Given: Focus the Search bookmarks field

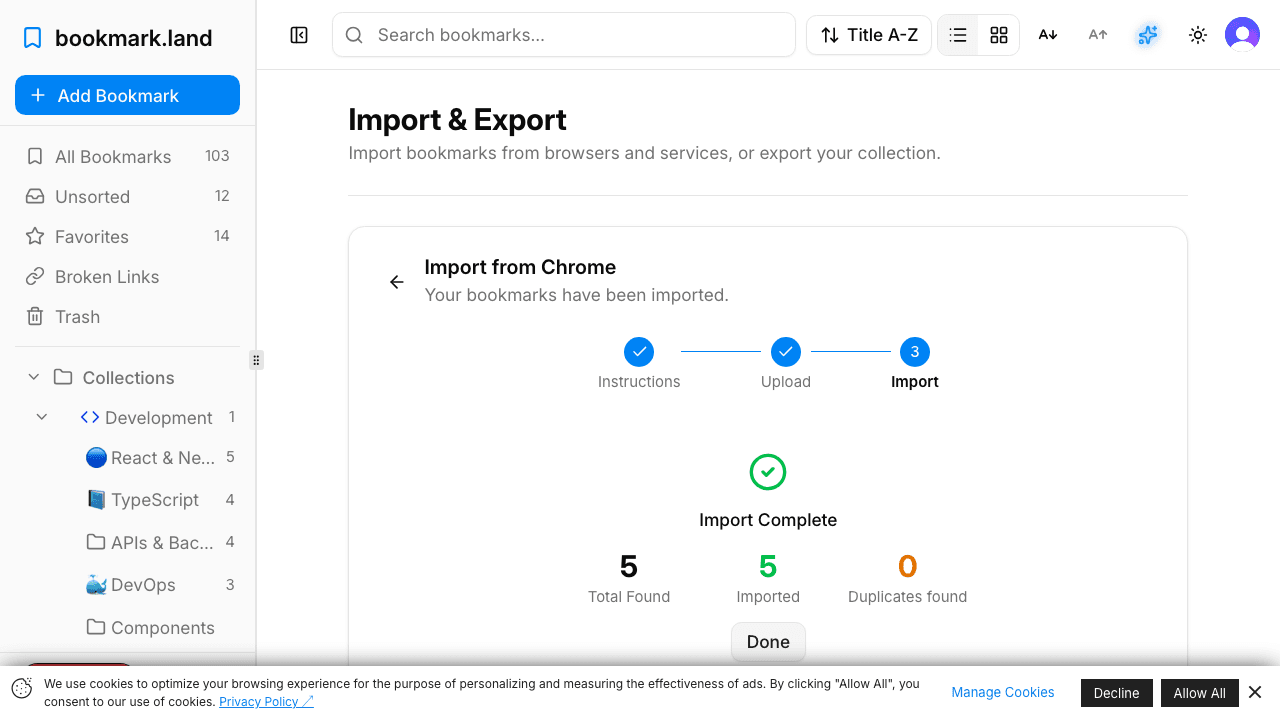Looking at the screenshot, I should click(564, 35).
